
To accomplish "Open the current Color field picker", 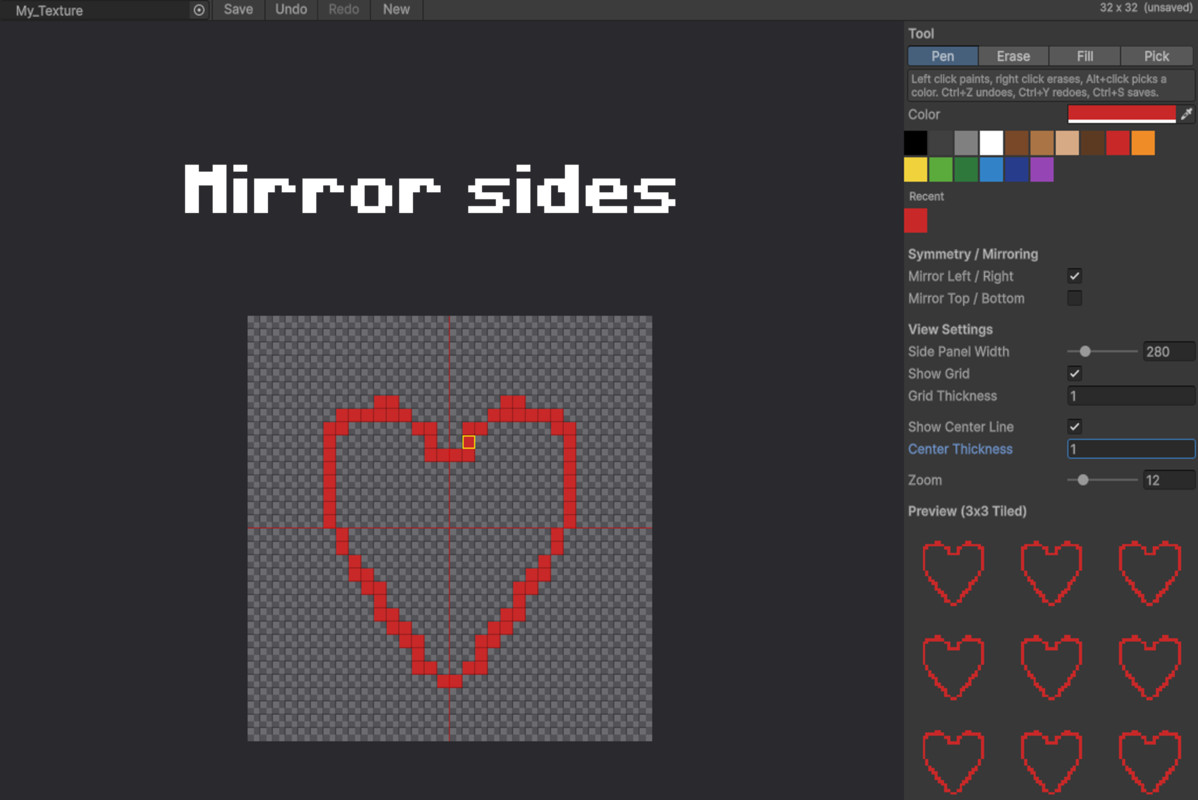I will [x=1122, y=114].
